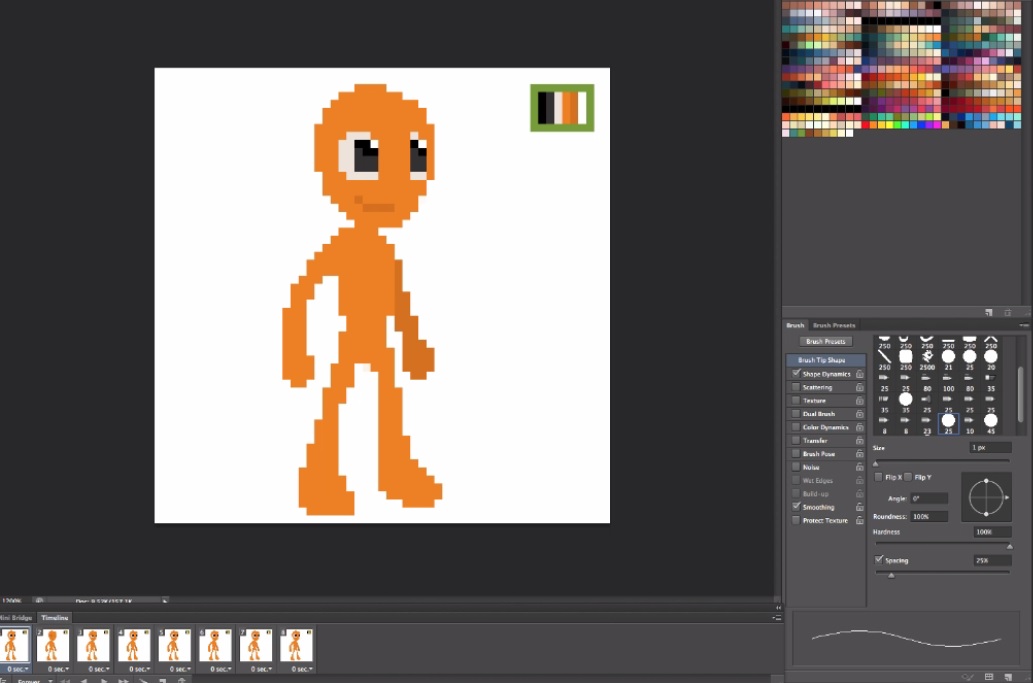Viewport: 1033px width, 683px height.
Task: Click the brush angle and roundness circle widget
Action: click(986, 497)
